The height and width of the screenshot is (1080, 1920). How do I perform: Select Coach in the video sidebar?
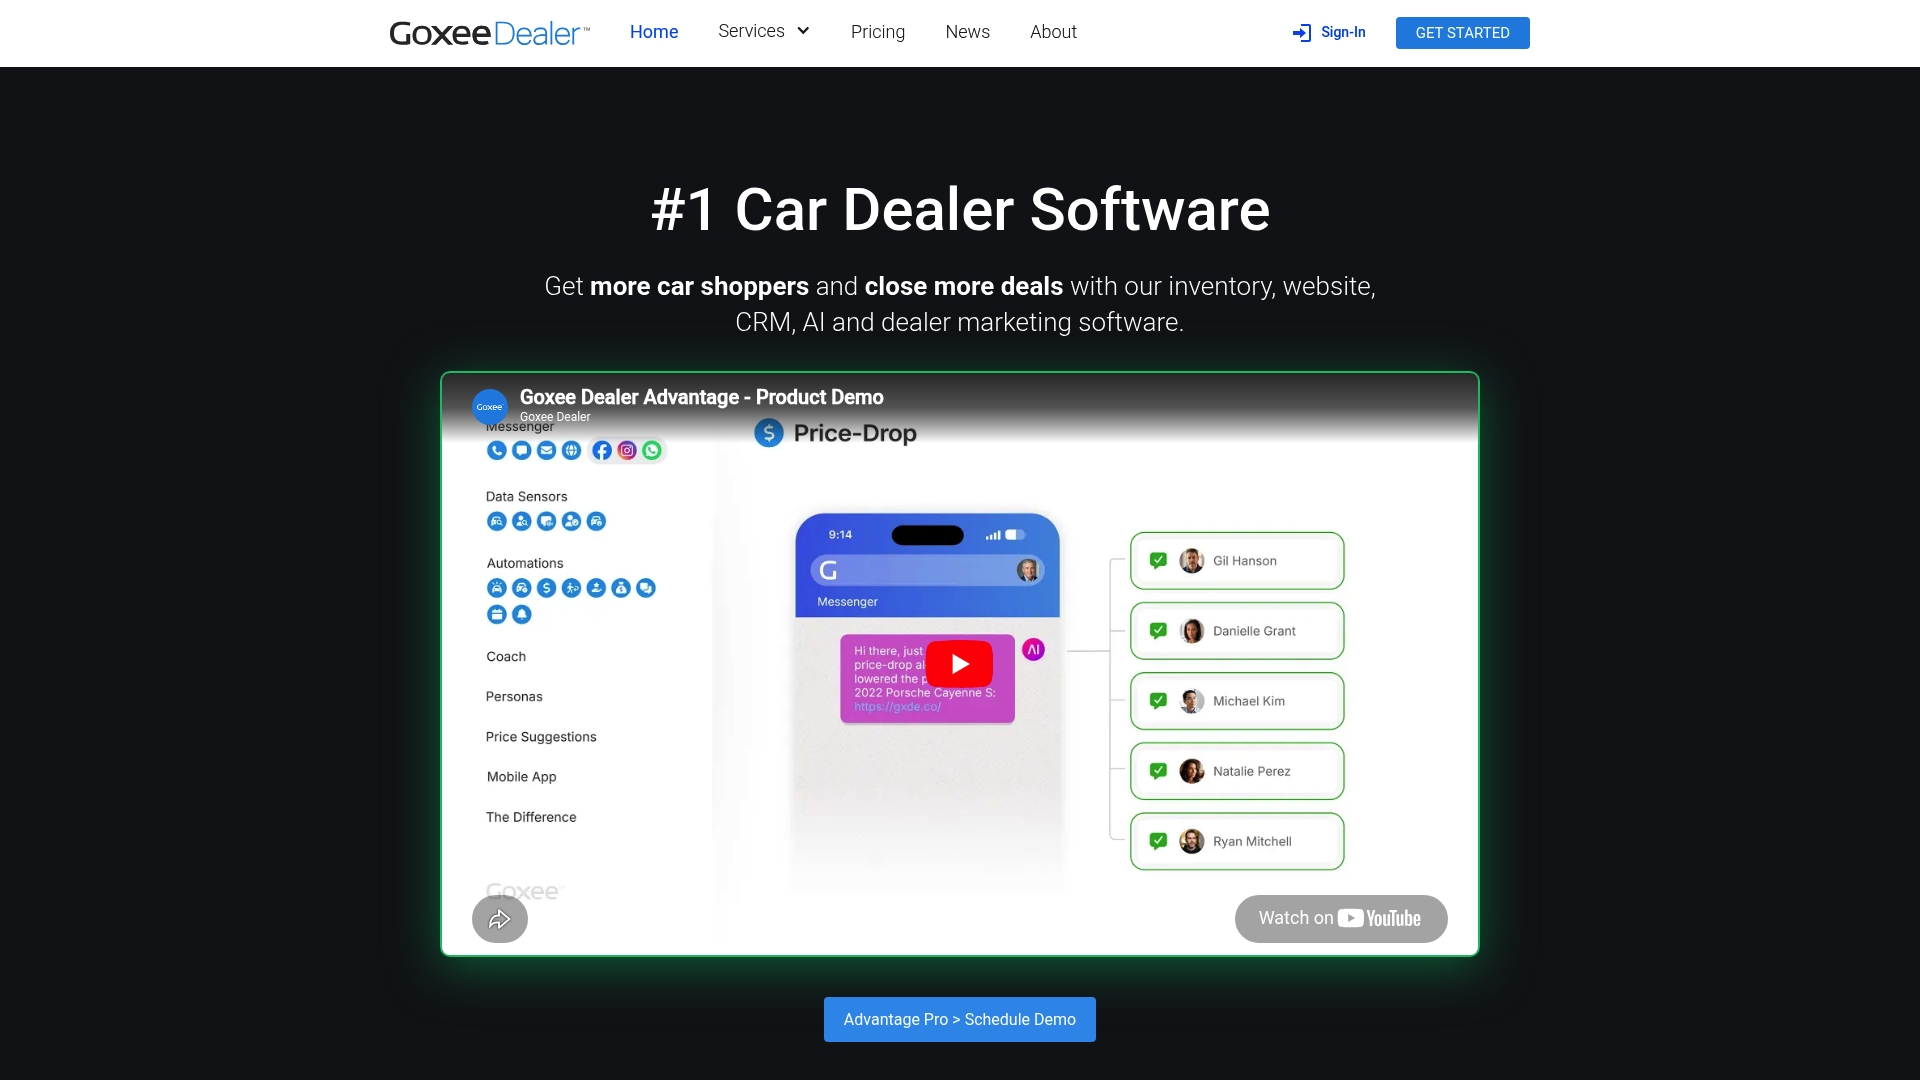point(506,657)
